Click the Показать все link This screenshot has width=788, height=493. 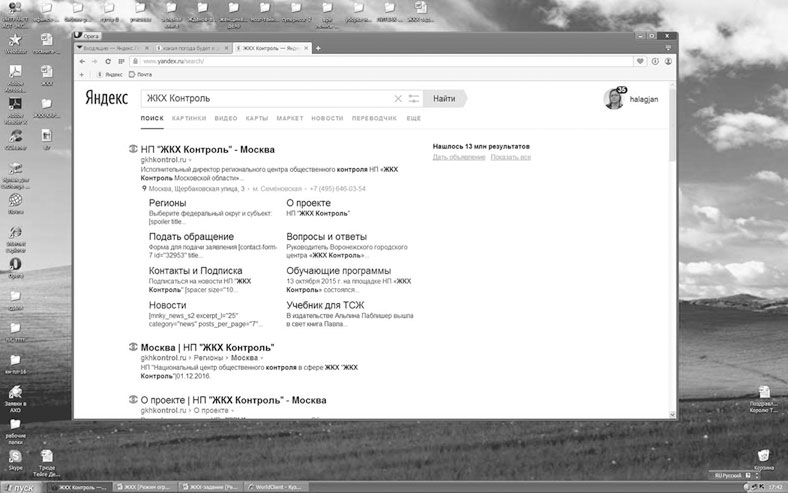coord(511,157)
